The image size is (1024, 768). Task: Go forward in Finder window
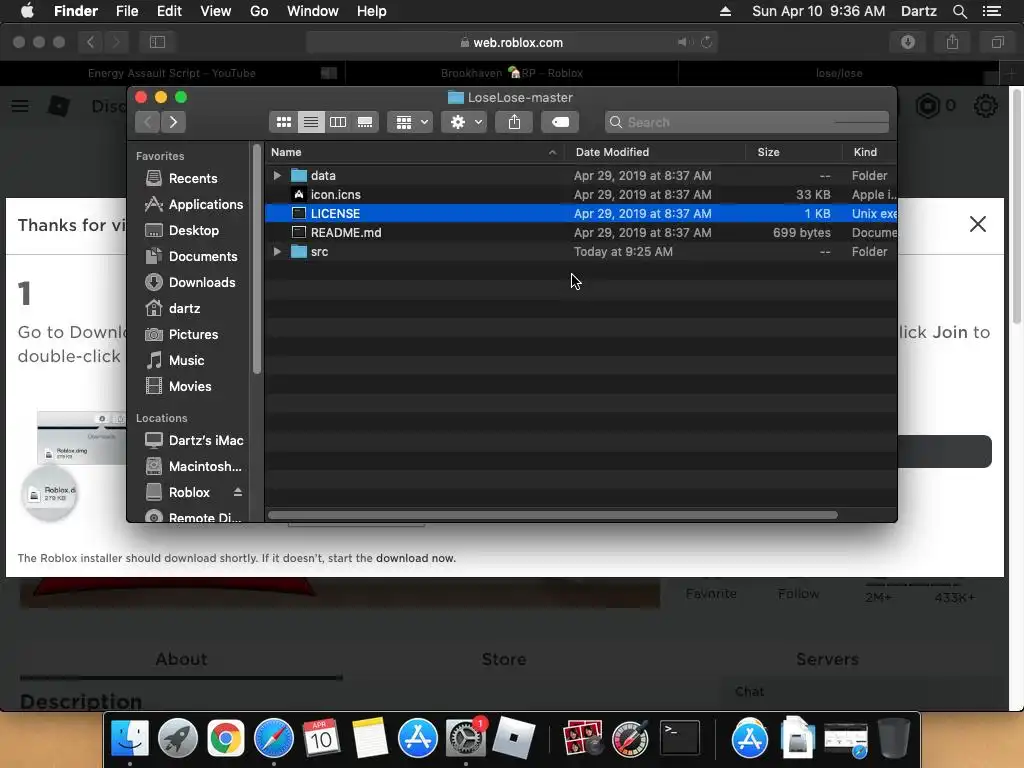click(173, 122)
